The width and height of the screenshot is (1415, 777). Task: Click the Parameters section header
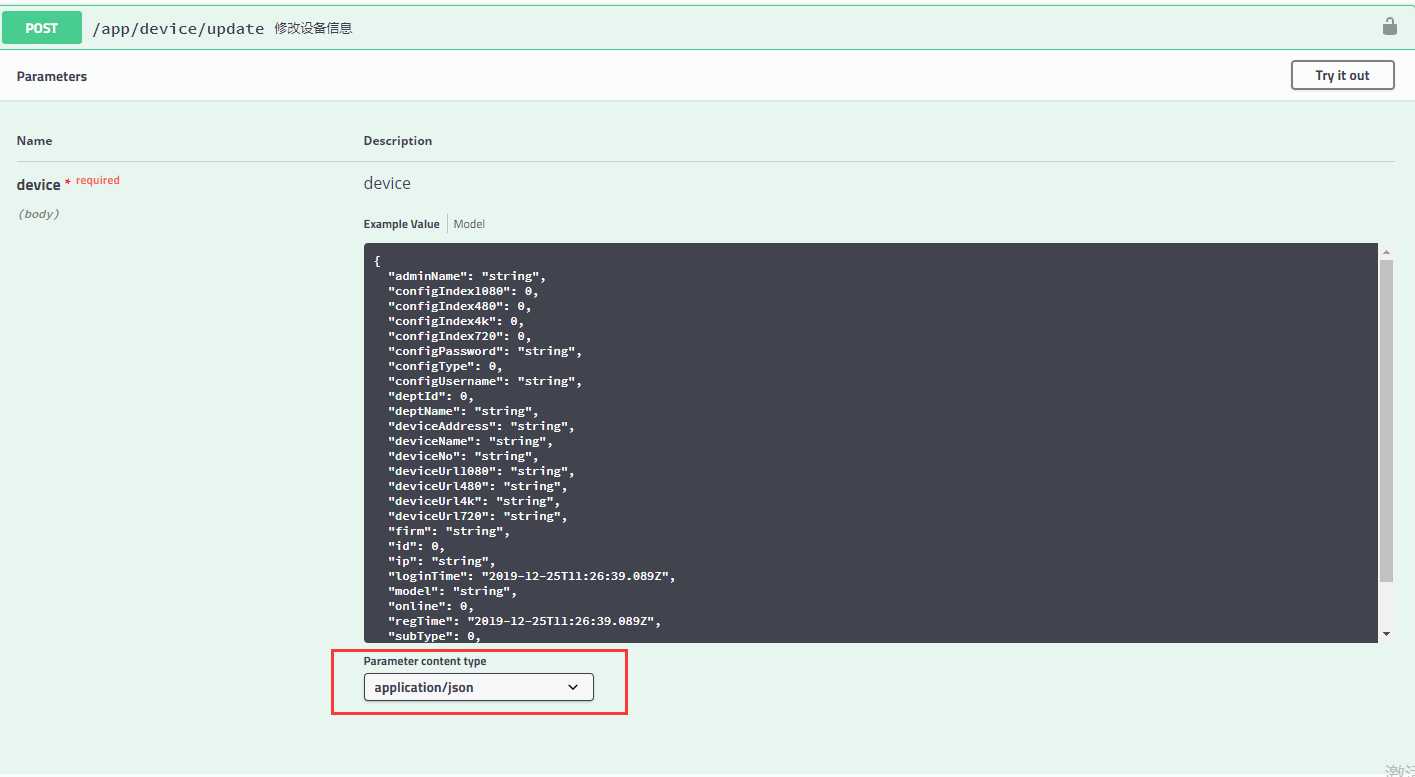(x=52, y=76)
